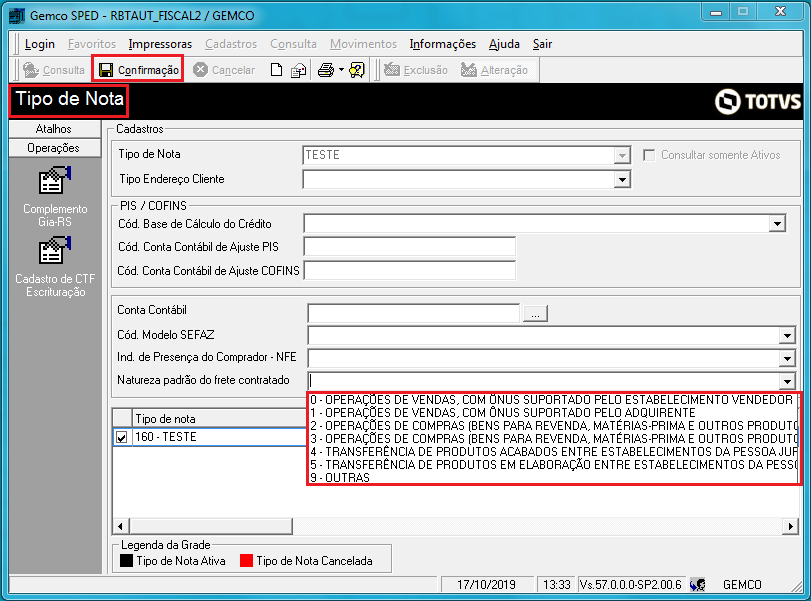
Task: Click the copy record icon beside new document
Action: [x=298, y=70]
